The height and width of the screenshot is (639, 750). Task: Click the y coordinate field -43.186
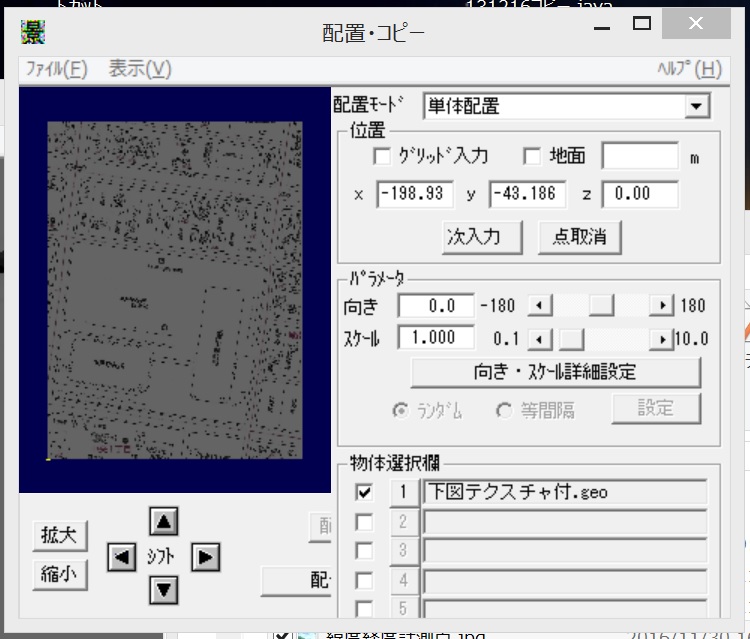click(528, 194)
